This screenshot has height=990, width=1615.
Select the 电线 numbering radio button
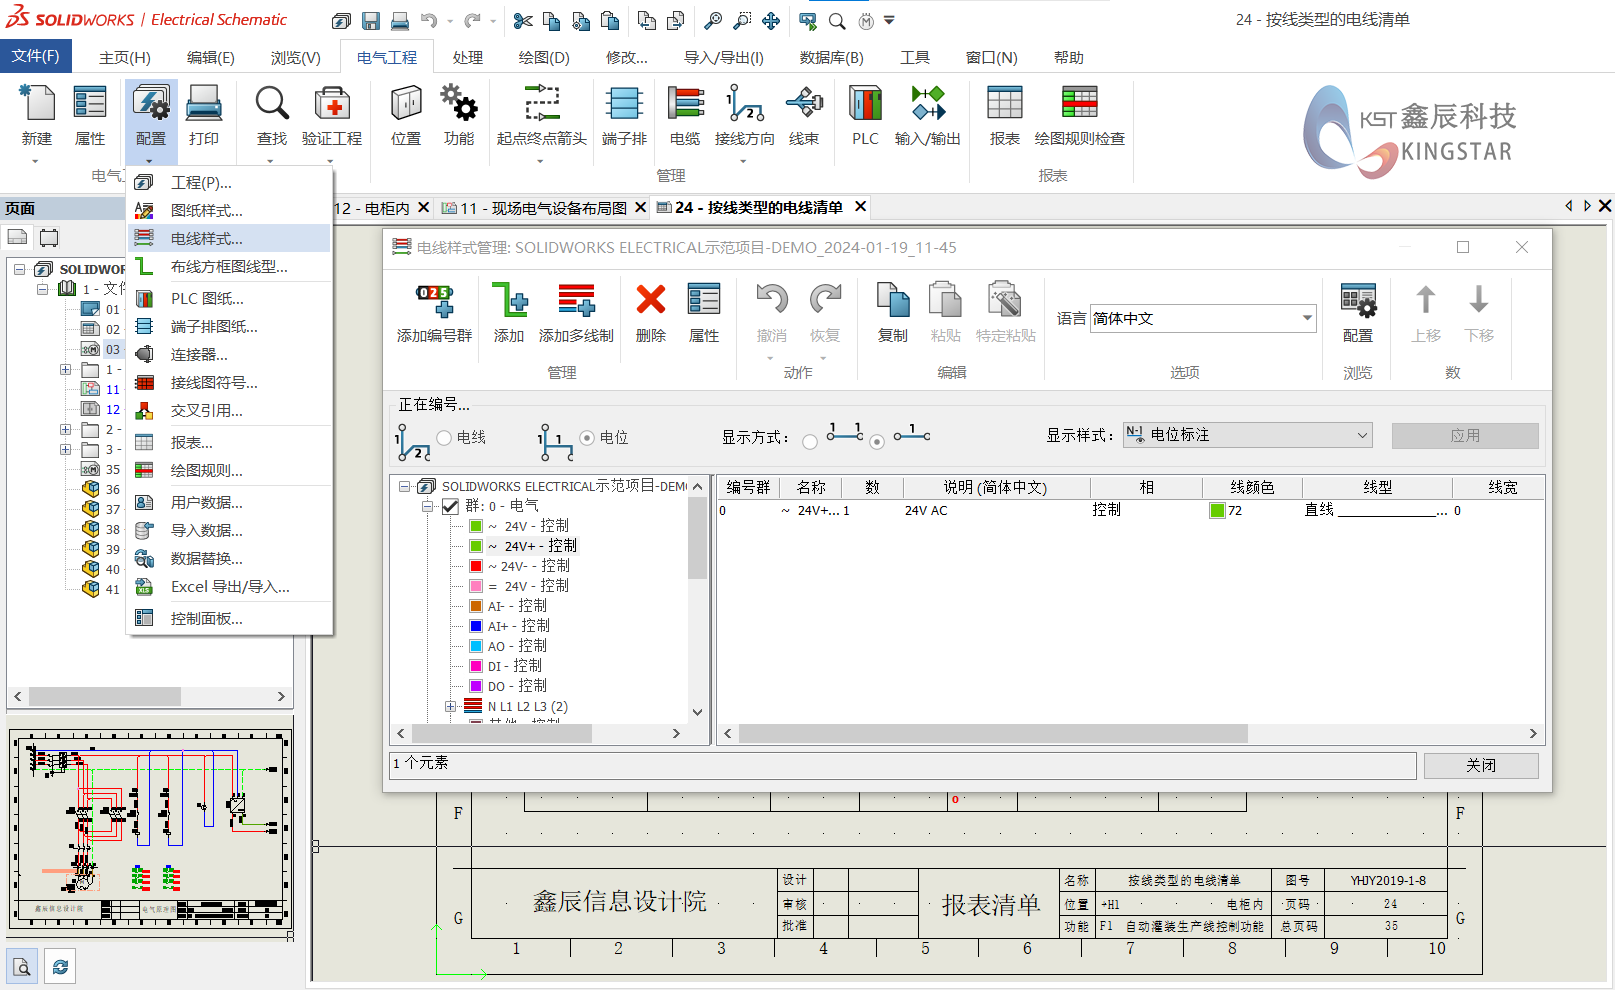tap(445, 438)
